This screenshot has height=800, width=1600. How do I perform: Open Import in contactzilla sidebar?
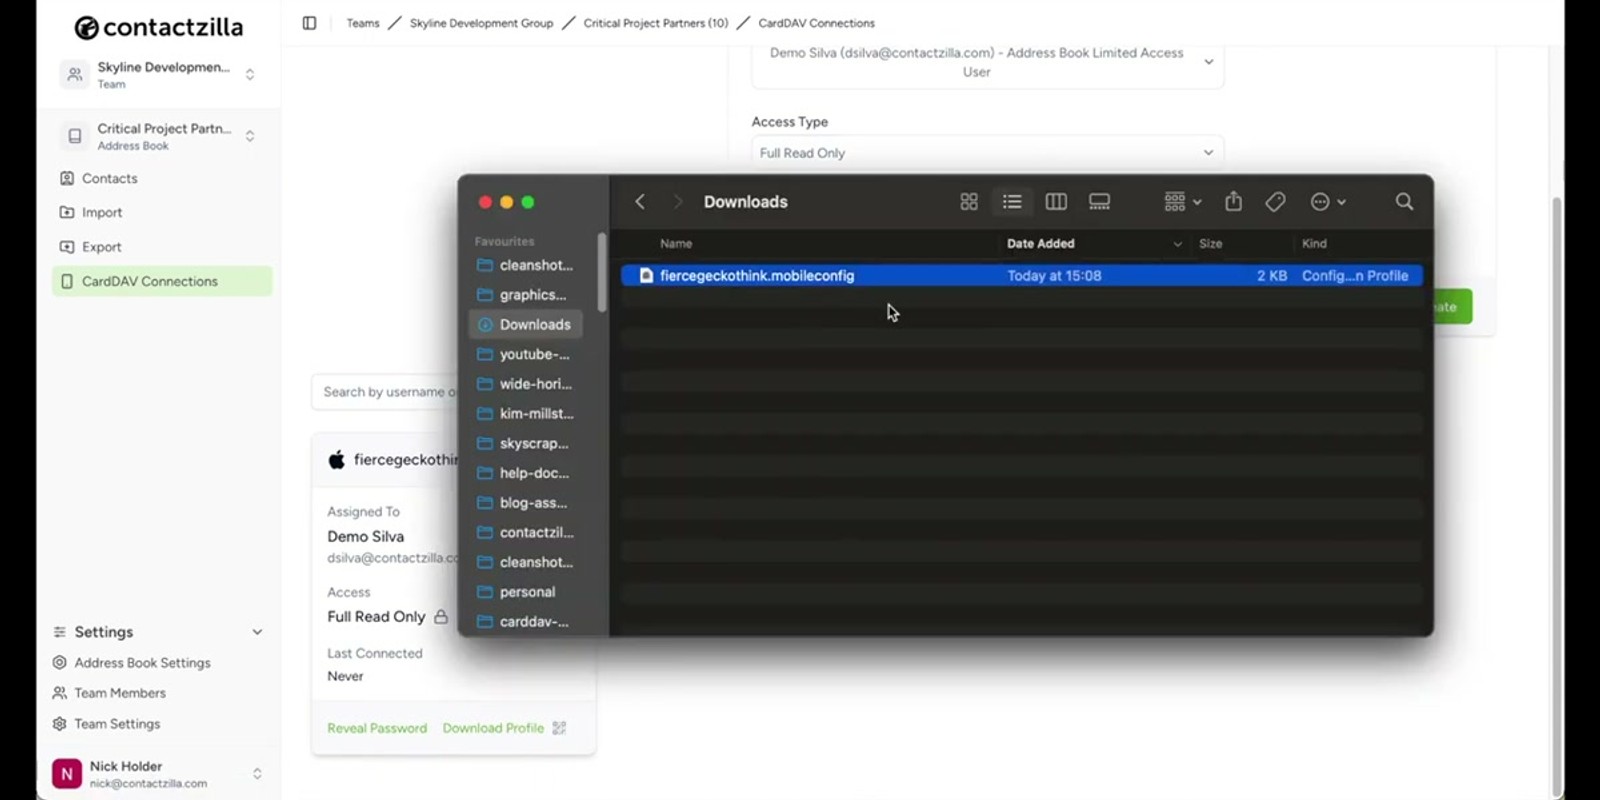(162, 212)
